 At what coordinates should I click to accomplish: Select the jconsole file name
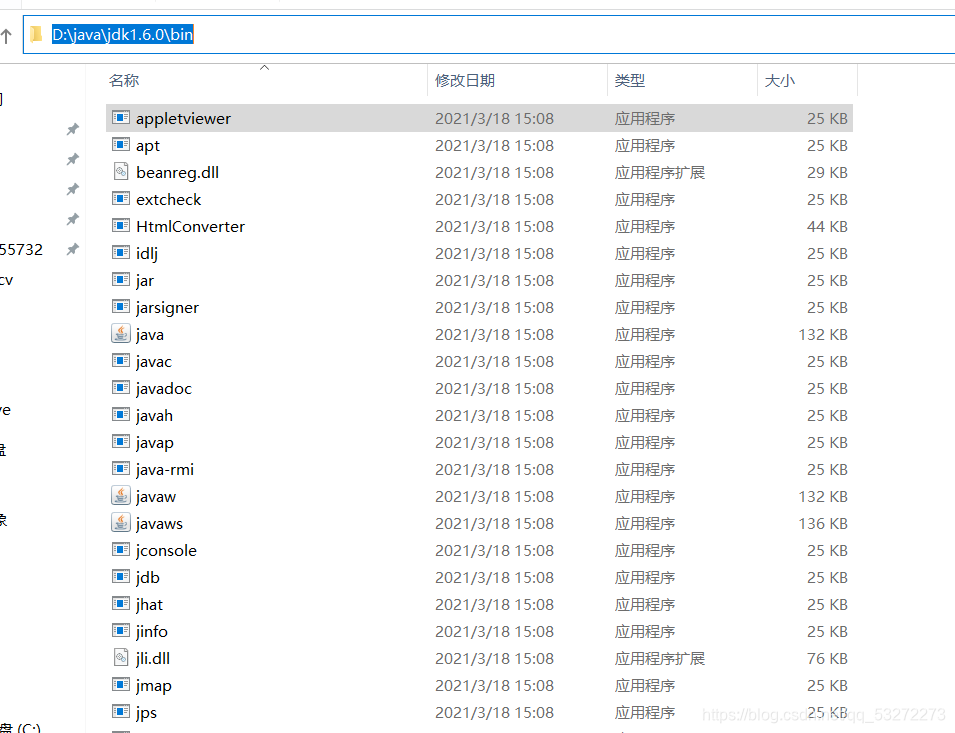coord(166,550)
